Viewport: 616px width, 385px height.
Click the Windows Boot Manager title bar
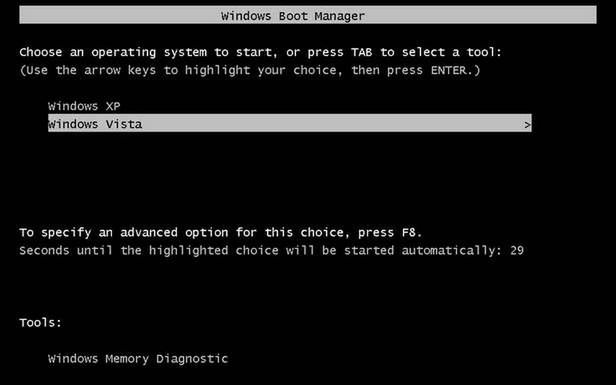click(x=308, y=15)
